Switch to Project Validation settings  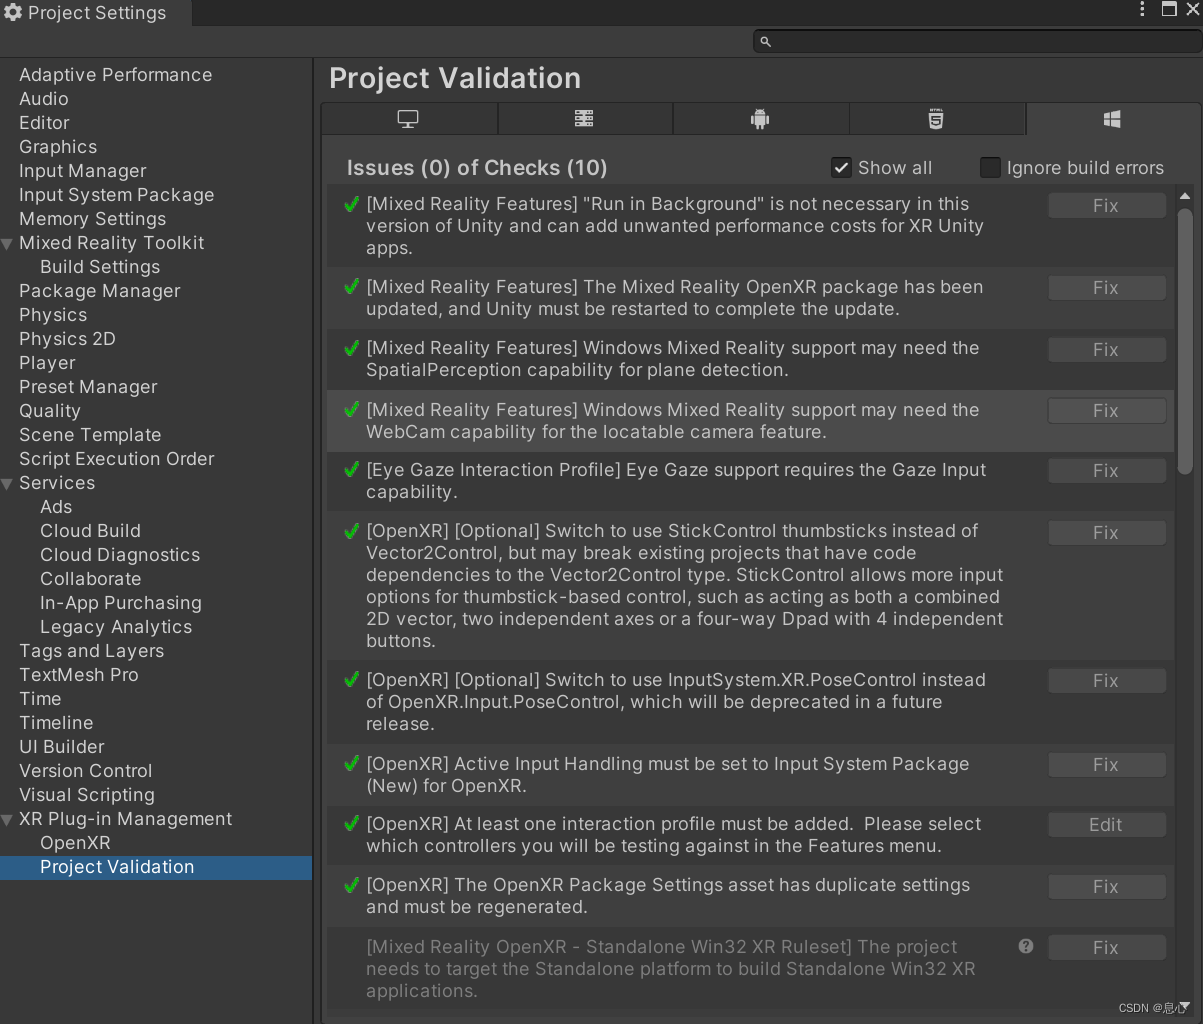[116, 866]
